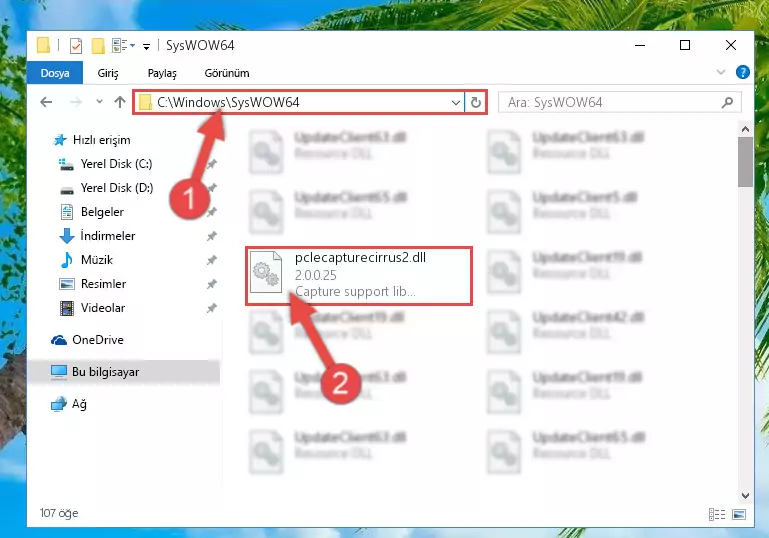Expand the address bar history dropdown

tap(456, 102)
